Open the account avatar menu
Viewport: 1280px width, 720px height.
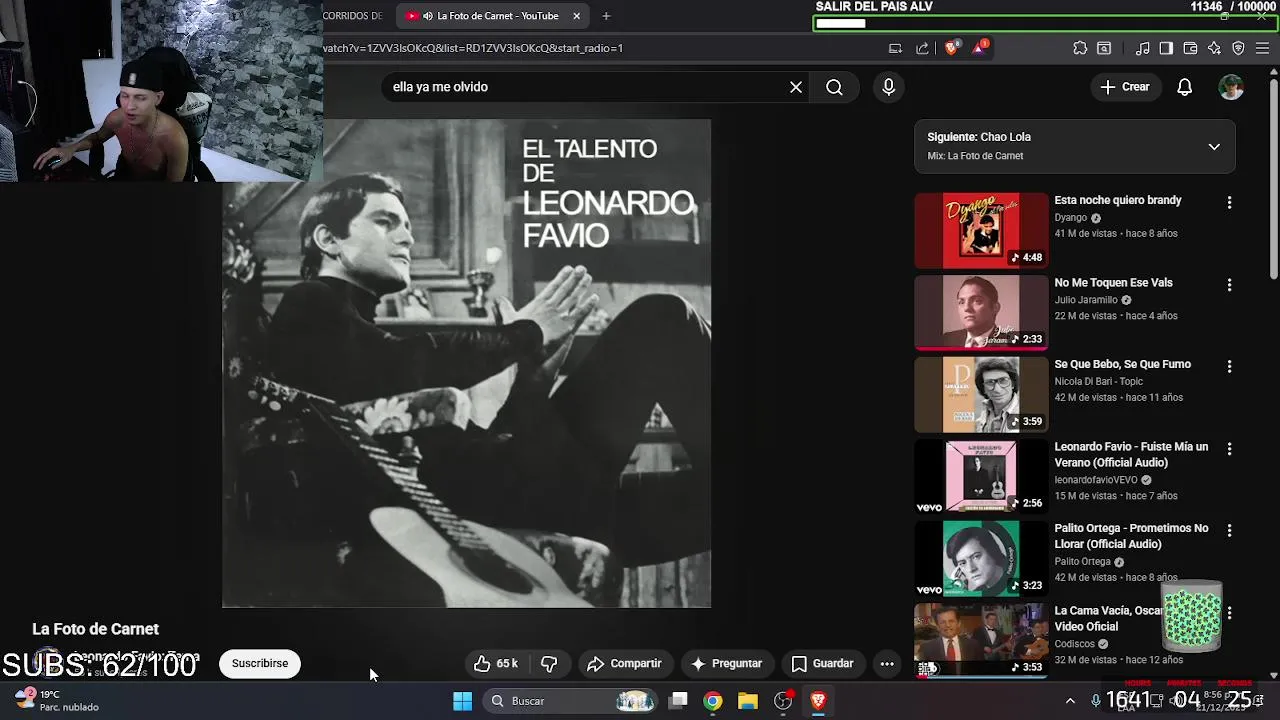[1231, 87]
